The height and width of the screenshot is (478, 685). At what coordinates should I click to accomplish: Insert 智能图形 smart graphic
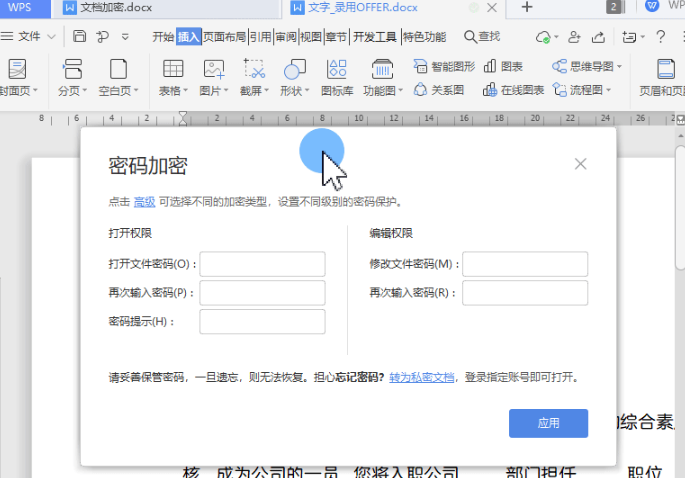pos(444,66)
